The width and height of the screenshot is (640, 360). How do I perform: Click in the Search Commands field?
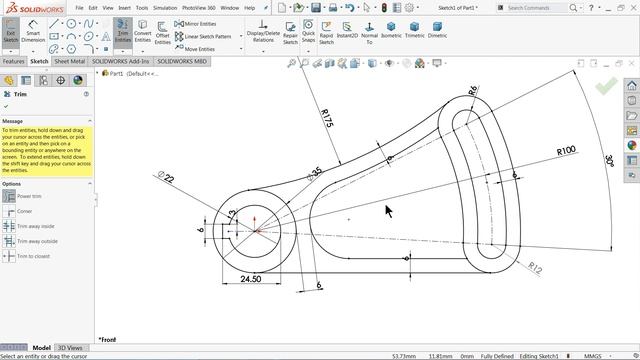(536, 8)
